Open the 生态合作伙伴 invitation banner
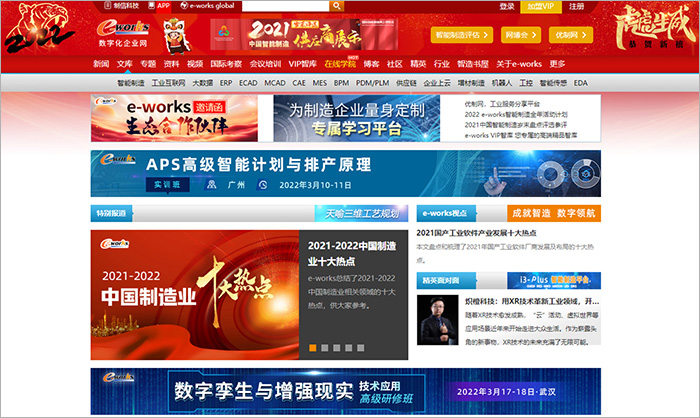This screenshot has height=418, width=700. [175, 118]
